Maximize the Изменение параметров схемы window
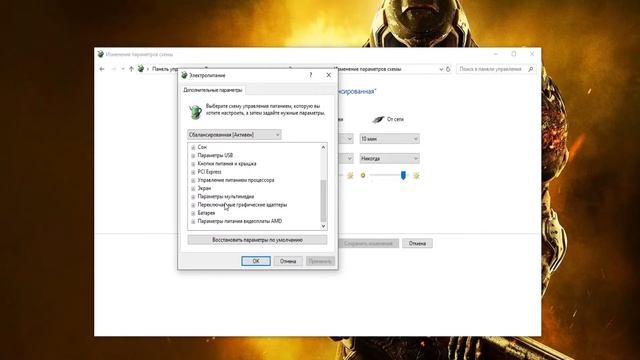640x360 pixels. click(514, 54)
